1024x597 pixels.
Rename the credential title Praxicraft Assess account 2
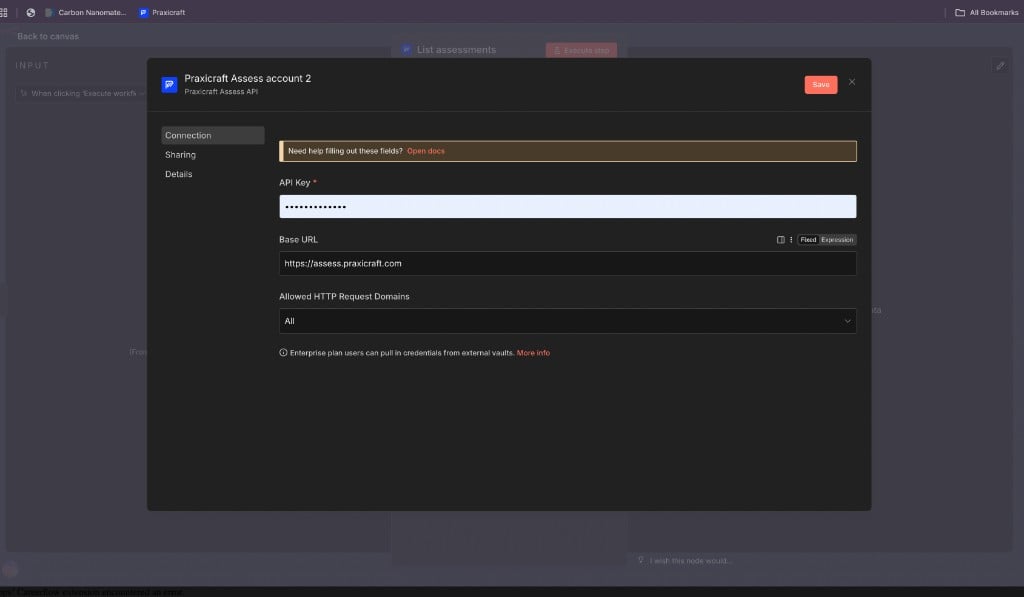248,78
